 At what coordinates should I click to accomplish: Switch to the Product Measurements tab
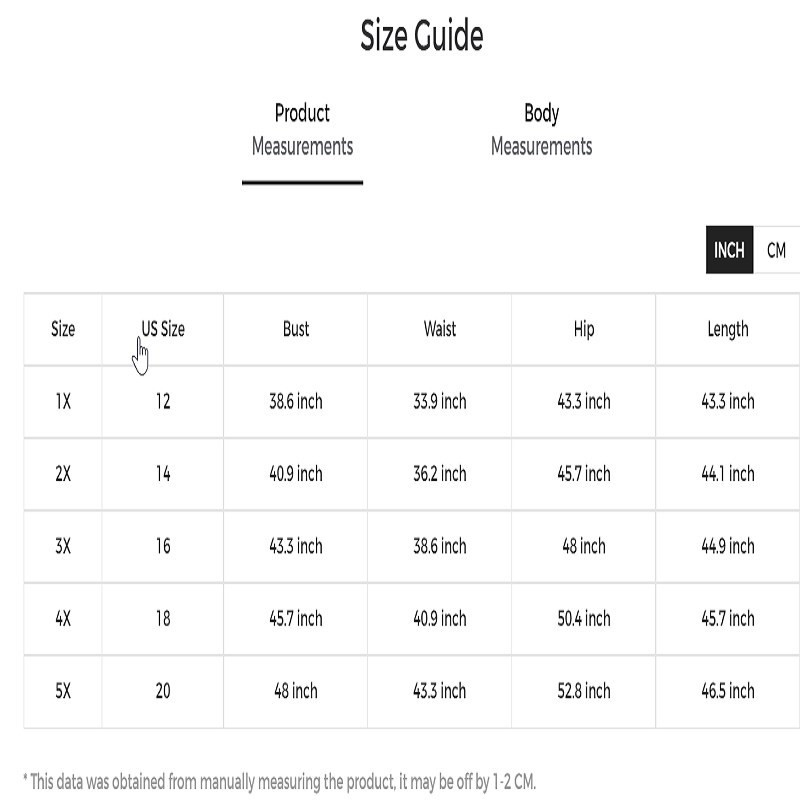[x=302, y=130]
